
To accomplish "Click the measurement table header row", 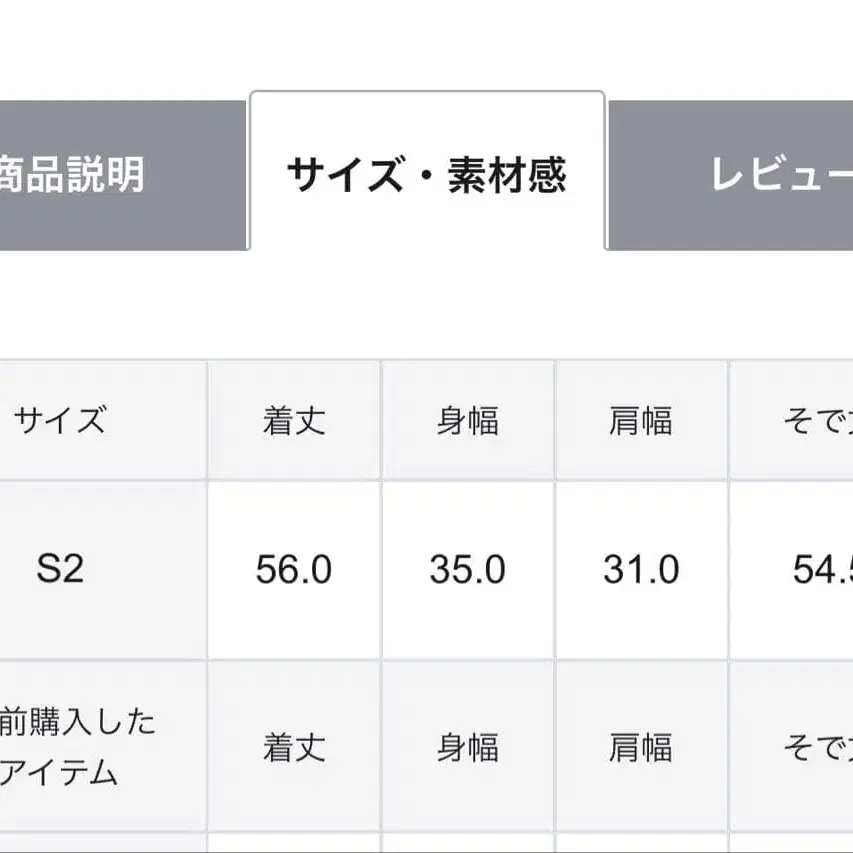I will (426, 418).
